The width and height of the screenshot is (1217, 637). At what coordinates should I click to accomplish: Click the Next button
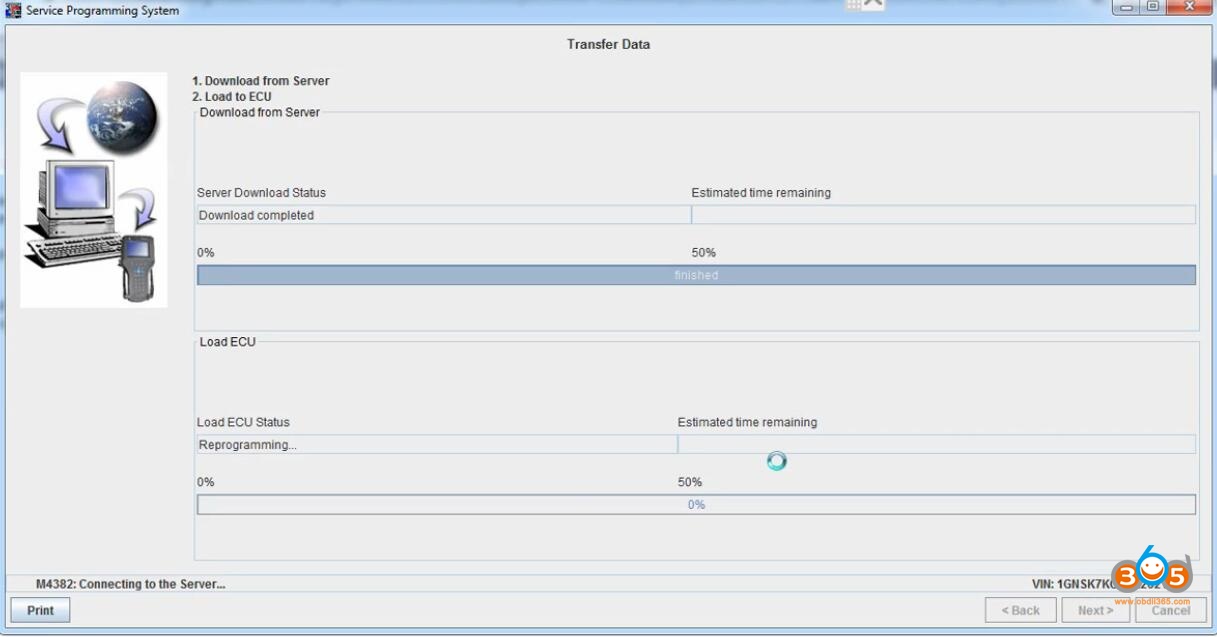pyautogui.click(x=1096, y=610)
